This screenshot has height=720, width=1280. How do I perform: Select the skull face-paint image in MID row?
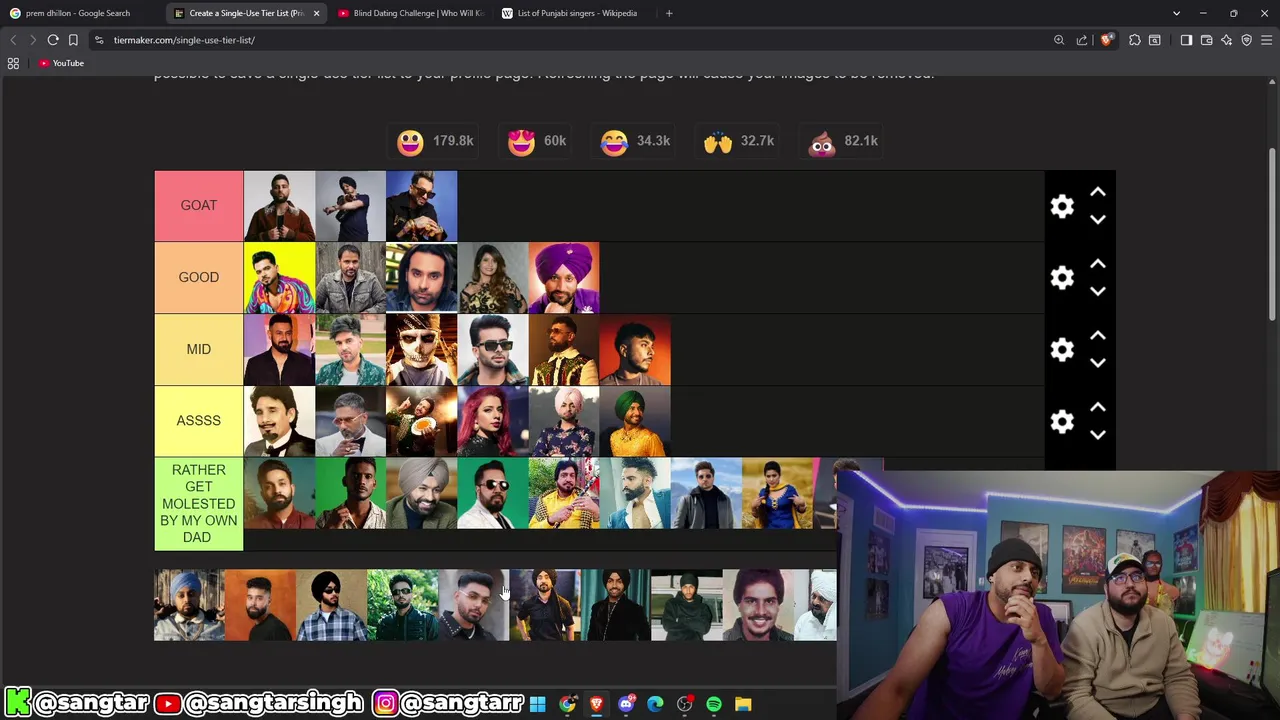421,350
